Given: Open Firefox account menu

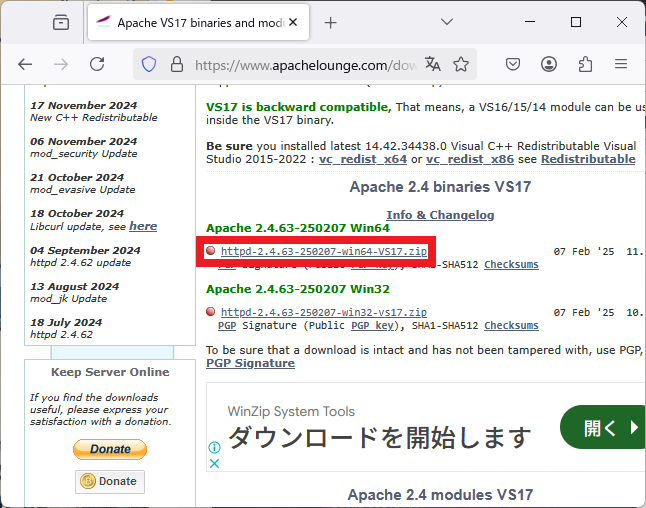Looking at the screenshot, I should (x=549, y=64).
